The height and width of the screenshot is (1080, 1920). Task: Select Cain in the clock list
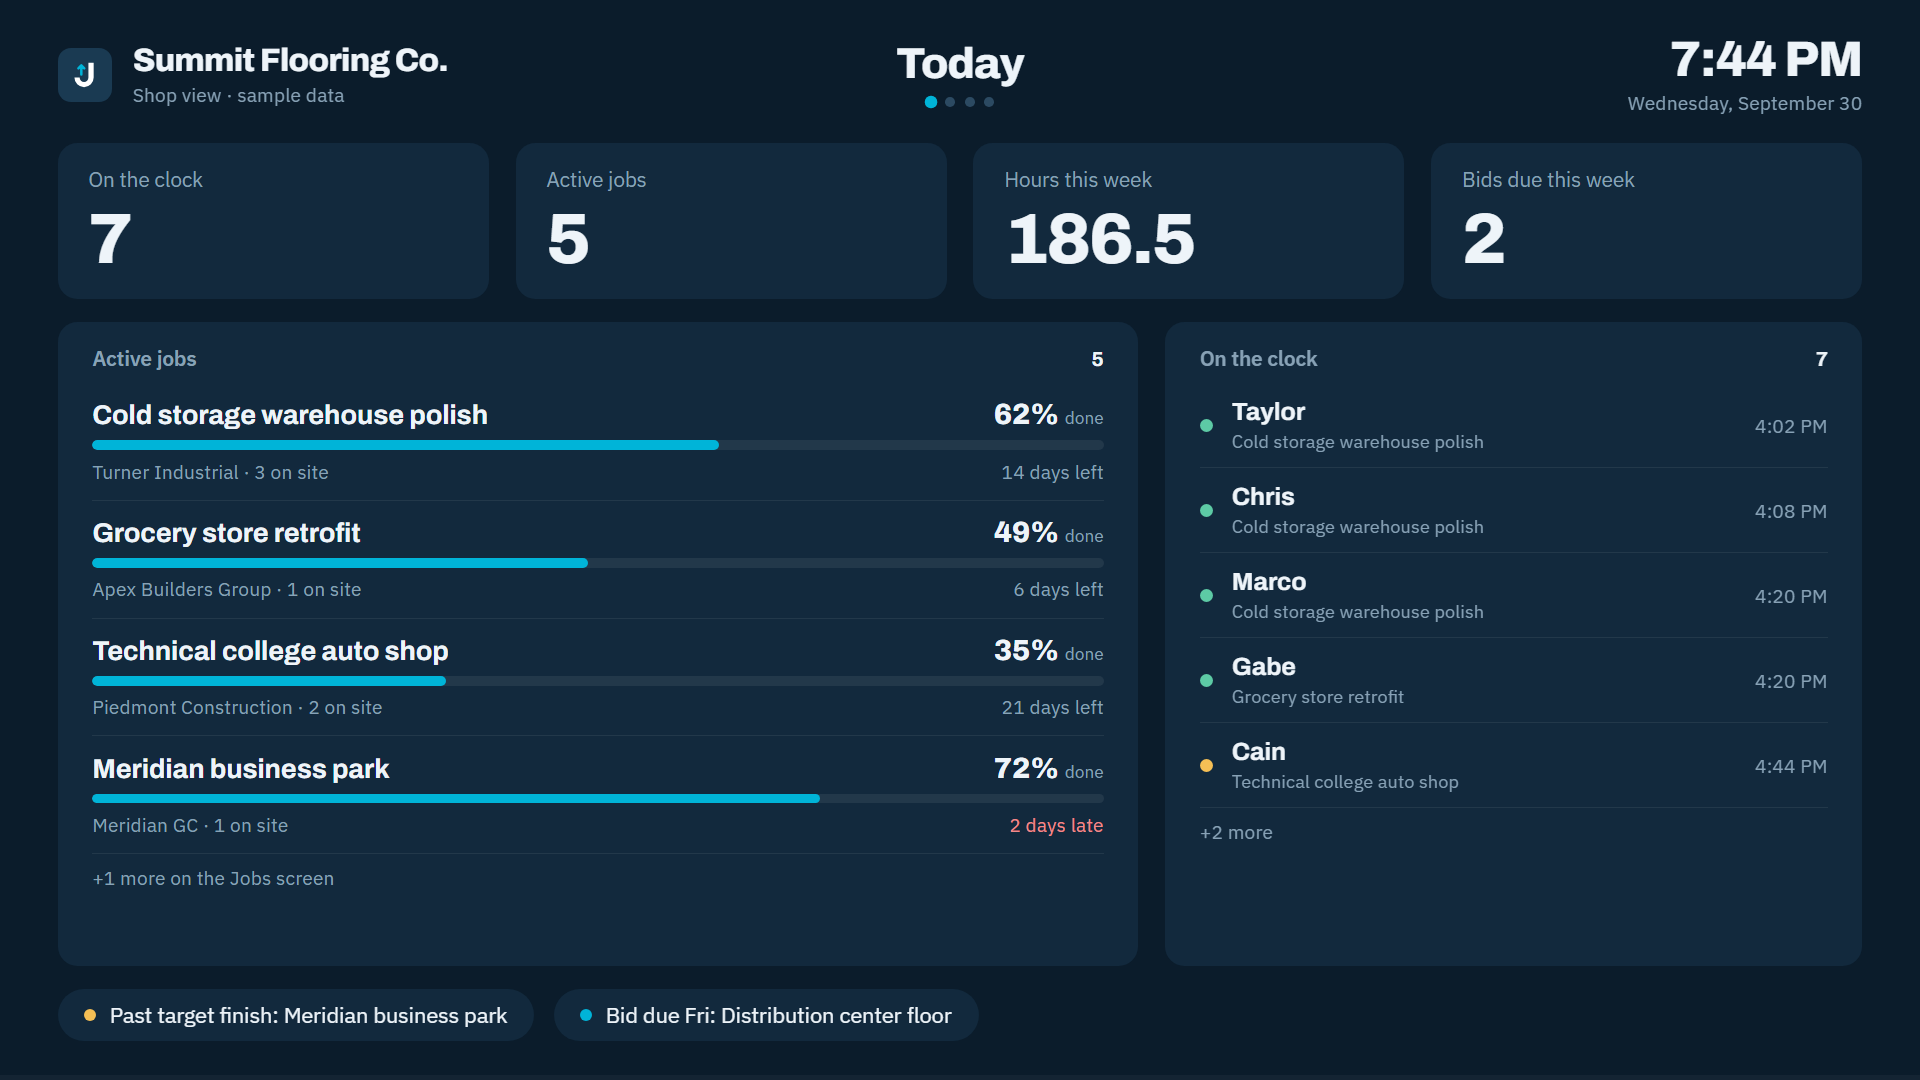[1259, 752]
